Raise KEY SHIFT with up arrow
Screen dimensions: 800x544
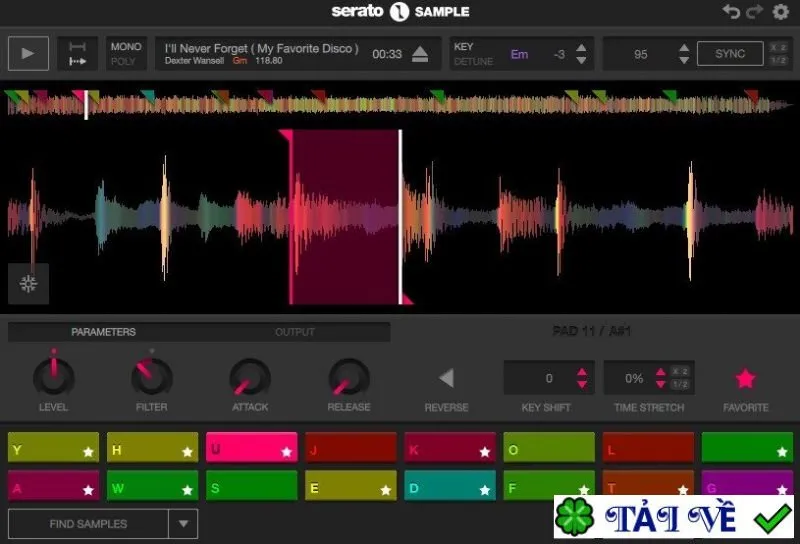(x=582, y=372)
